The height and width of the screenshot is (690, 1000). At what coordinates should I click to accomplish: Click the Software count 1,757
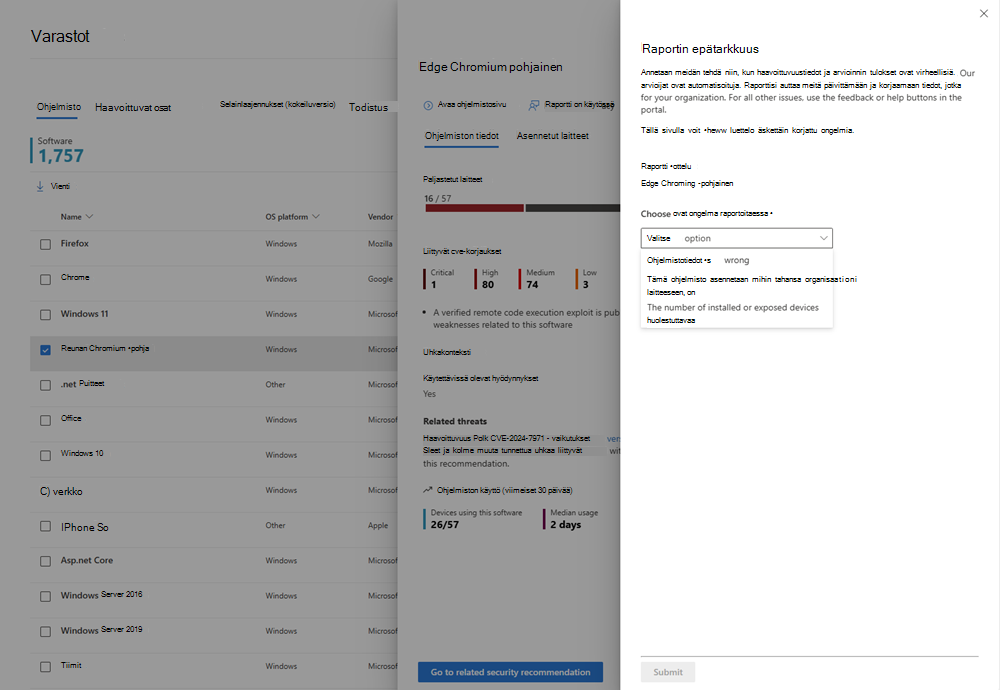click(x=61, y=156)
